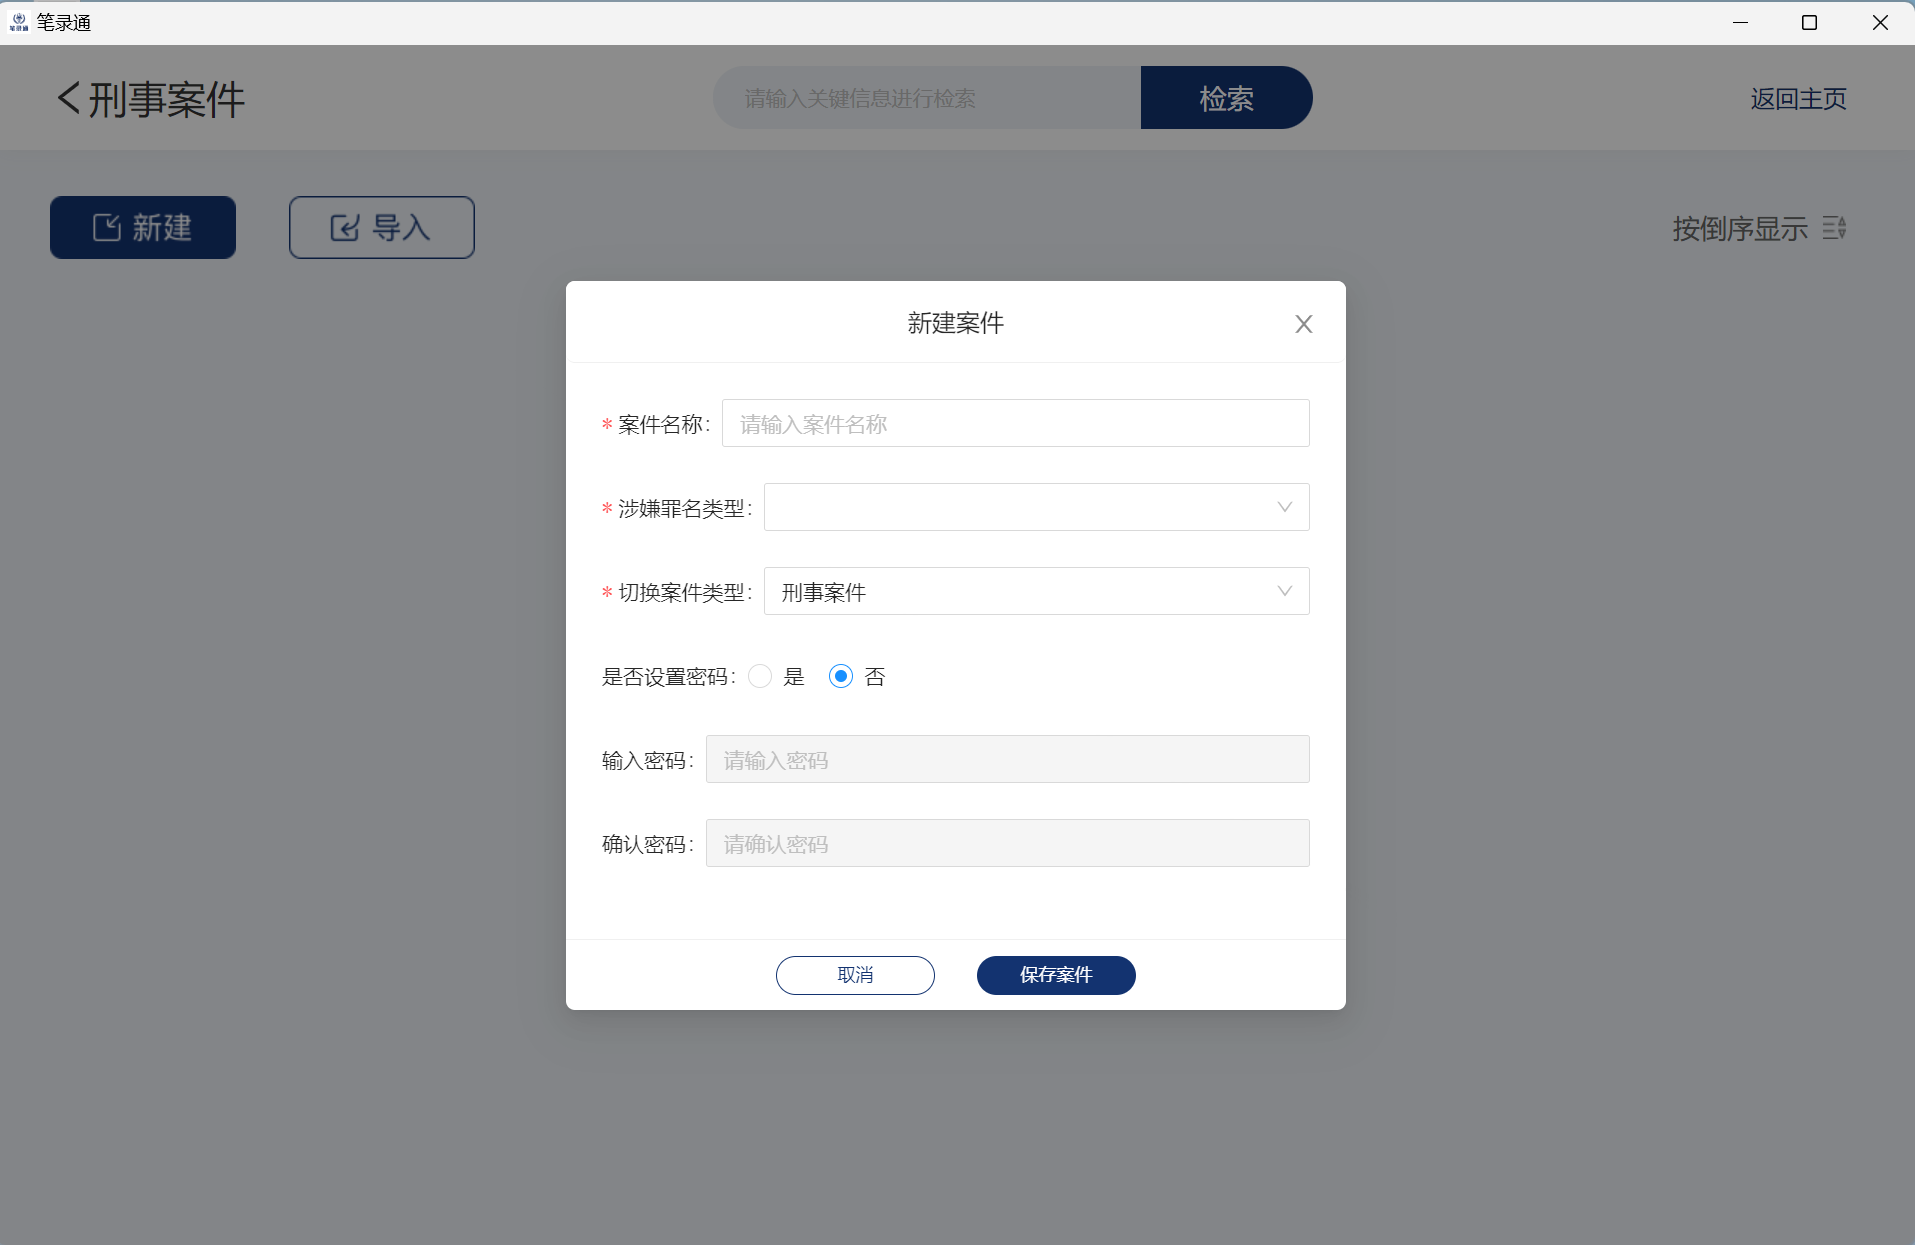The height and width of the screenshot is (1245, 1915).
Task: Click the 输入密码 field
Action: coord(1007,759)
